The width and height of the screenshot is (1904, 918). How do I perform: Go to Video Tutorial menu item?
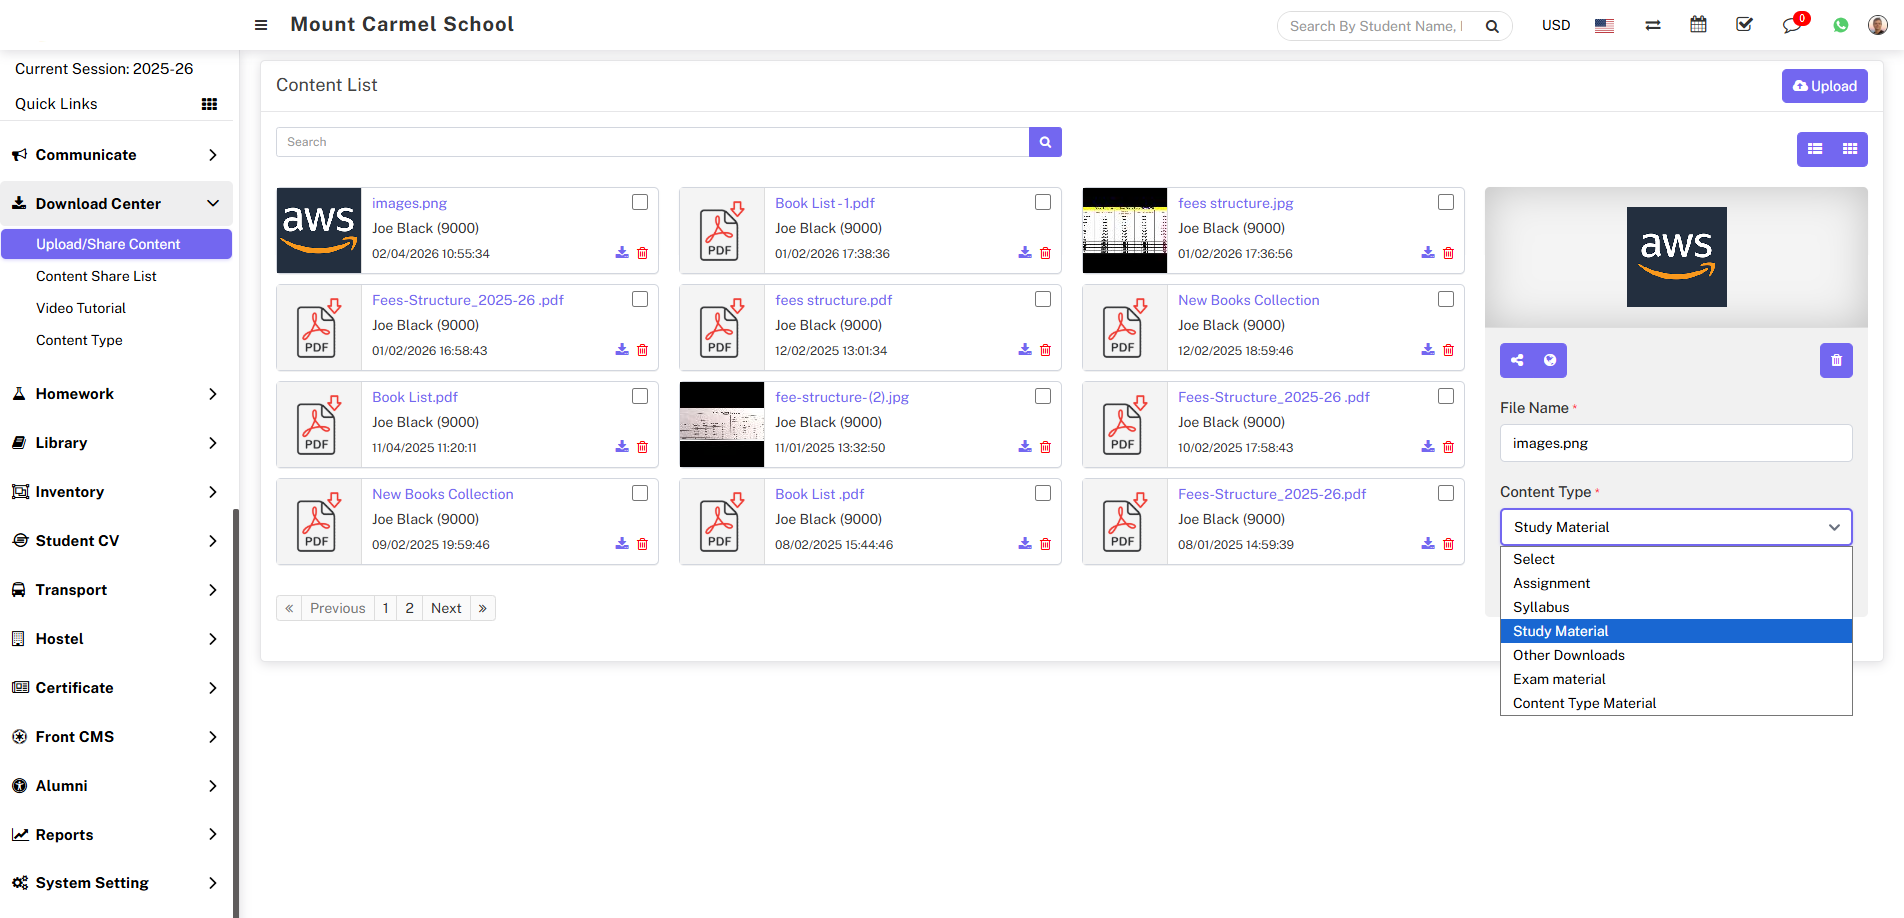pos(81,308)
